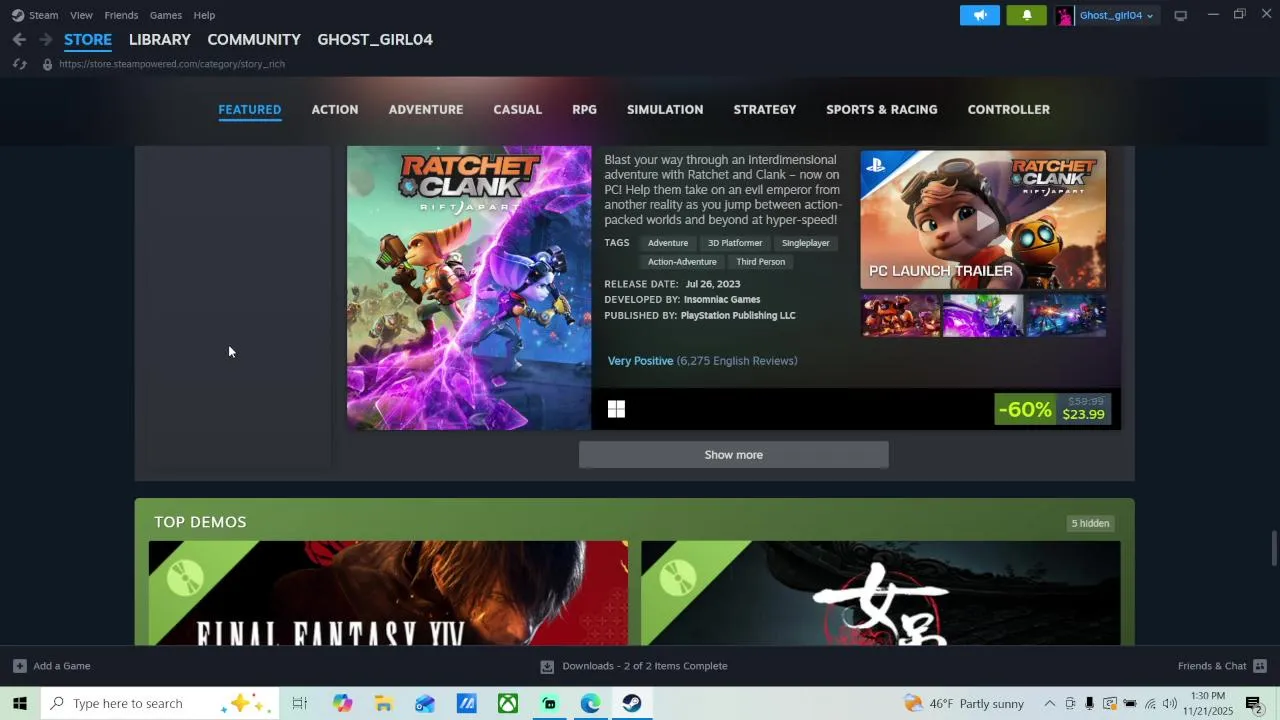Open Windows notification center icon
Viewport: 1280px width, 720px height.
point(1254,704)
